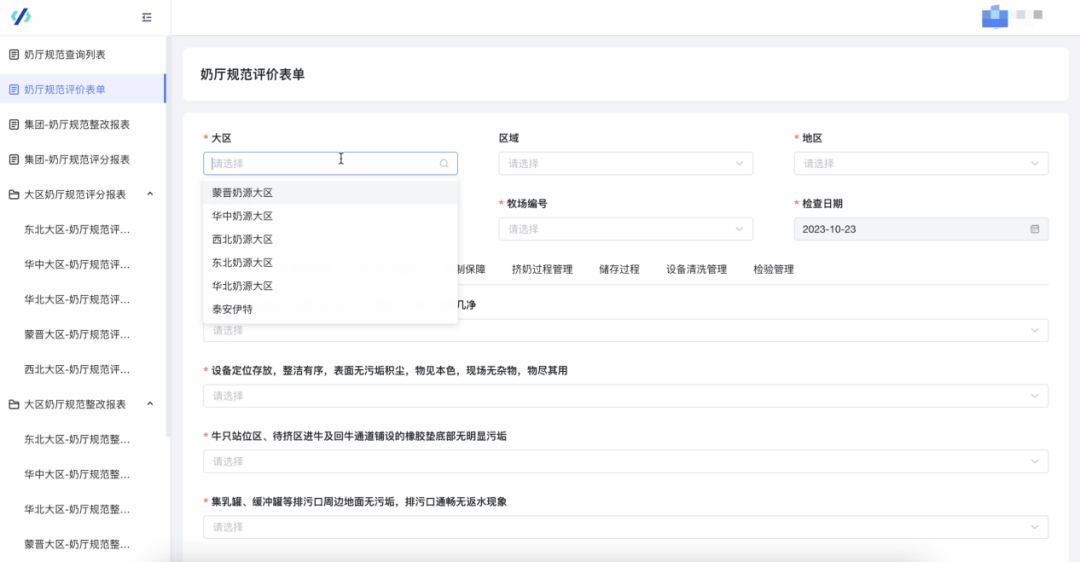This screenshot has height=562, width=1080.
Task: Open dropdown under 牛只站位区 question
Action: [x=625, y=461]
